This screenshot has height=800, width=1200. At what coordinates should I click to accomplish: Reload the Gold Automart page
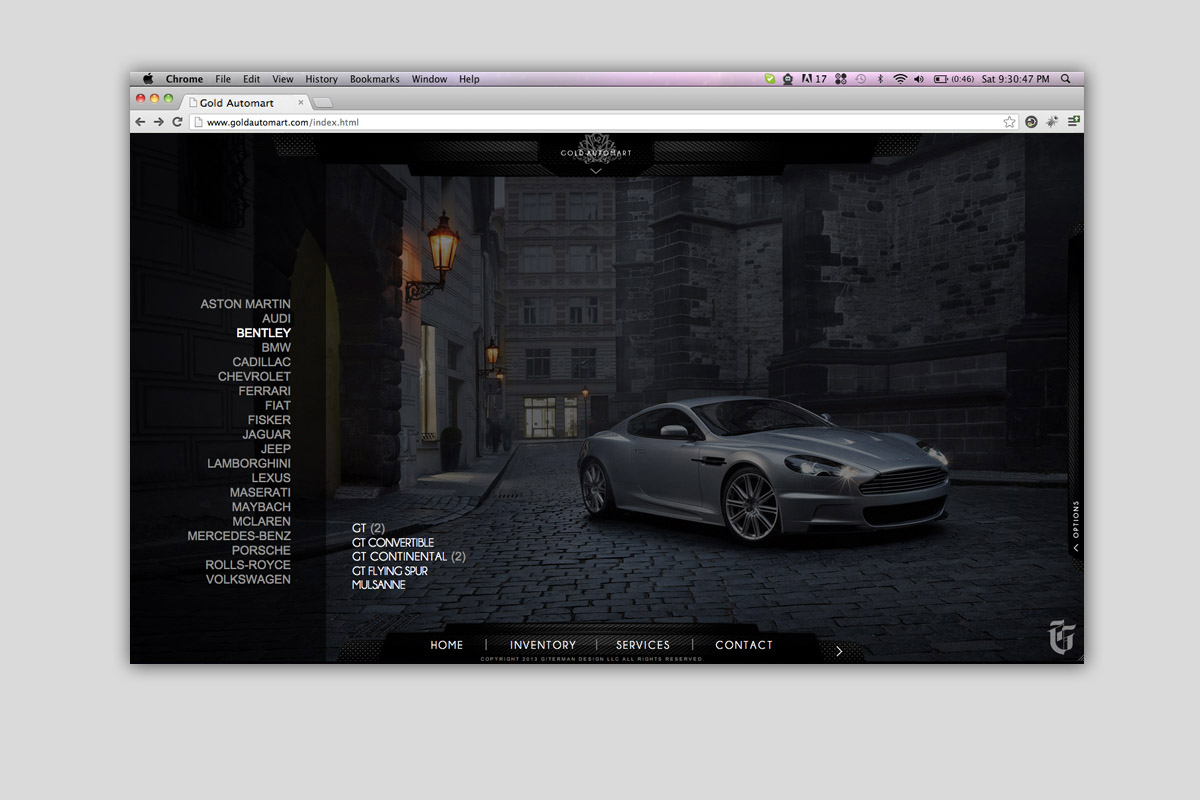click(177, 122)
